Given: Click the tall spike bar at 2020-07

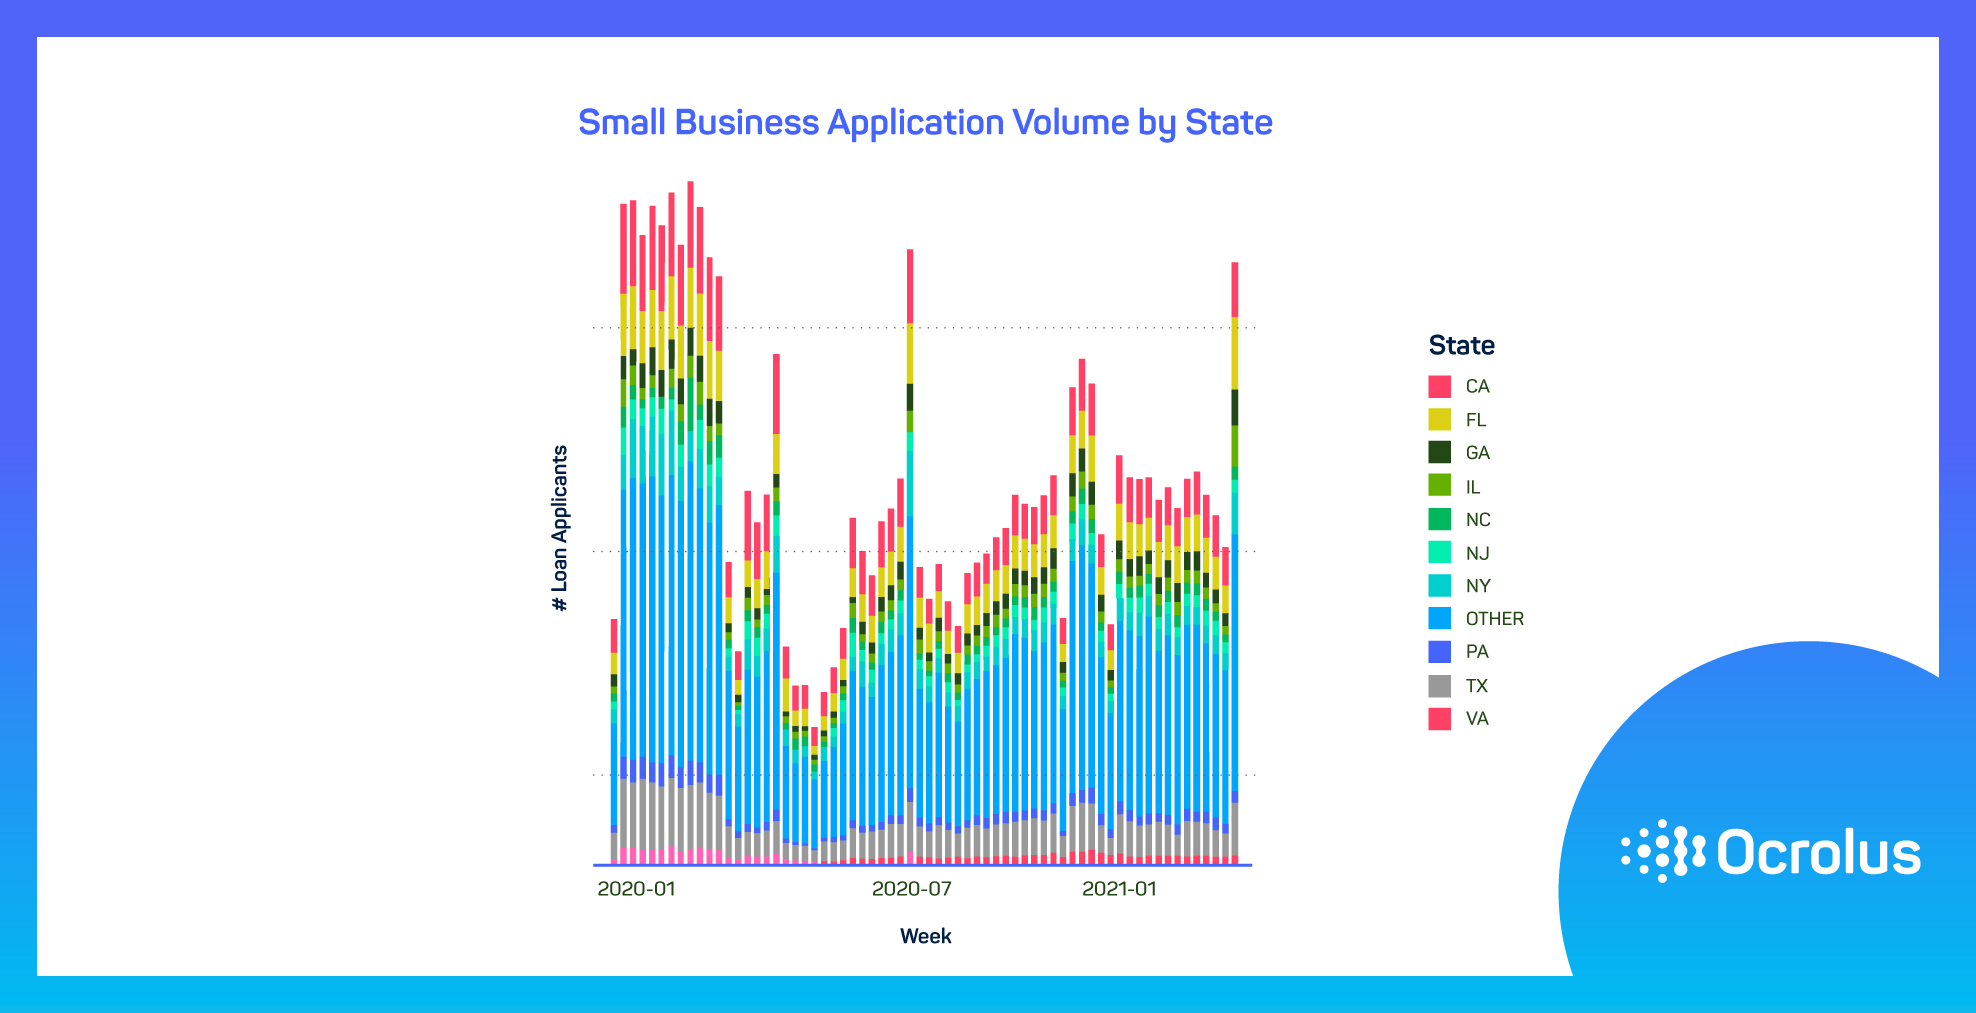Looking at the screenshot, I should [910, 557].
